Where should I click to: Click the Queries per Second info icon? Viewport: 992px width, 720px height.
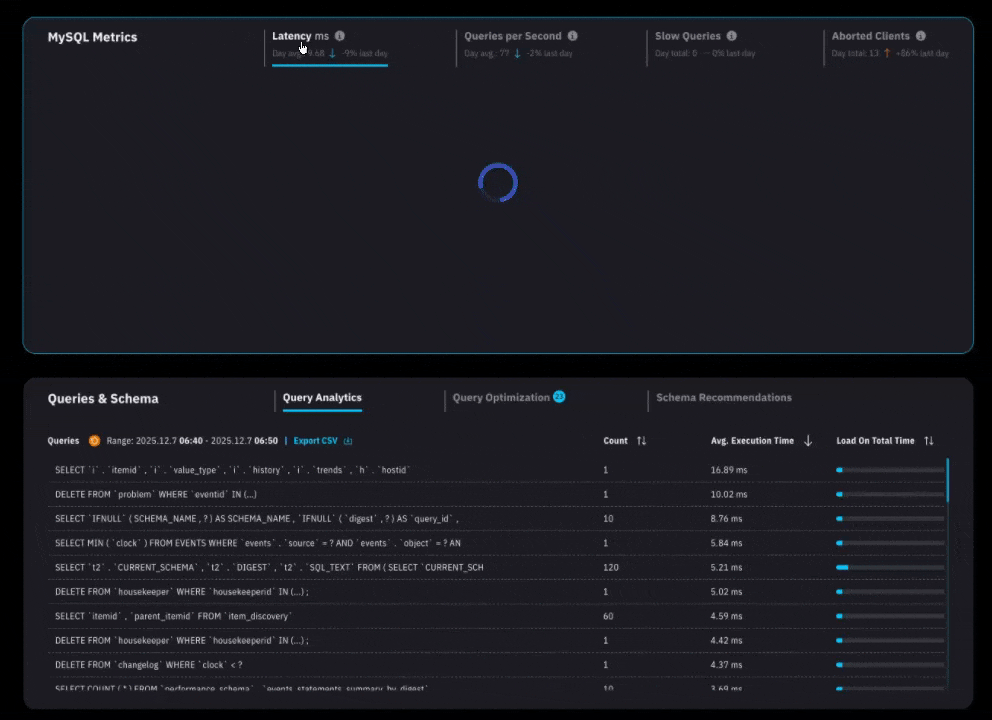(573, 36)
